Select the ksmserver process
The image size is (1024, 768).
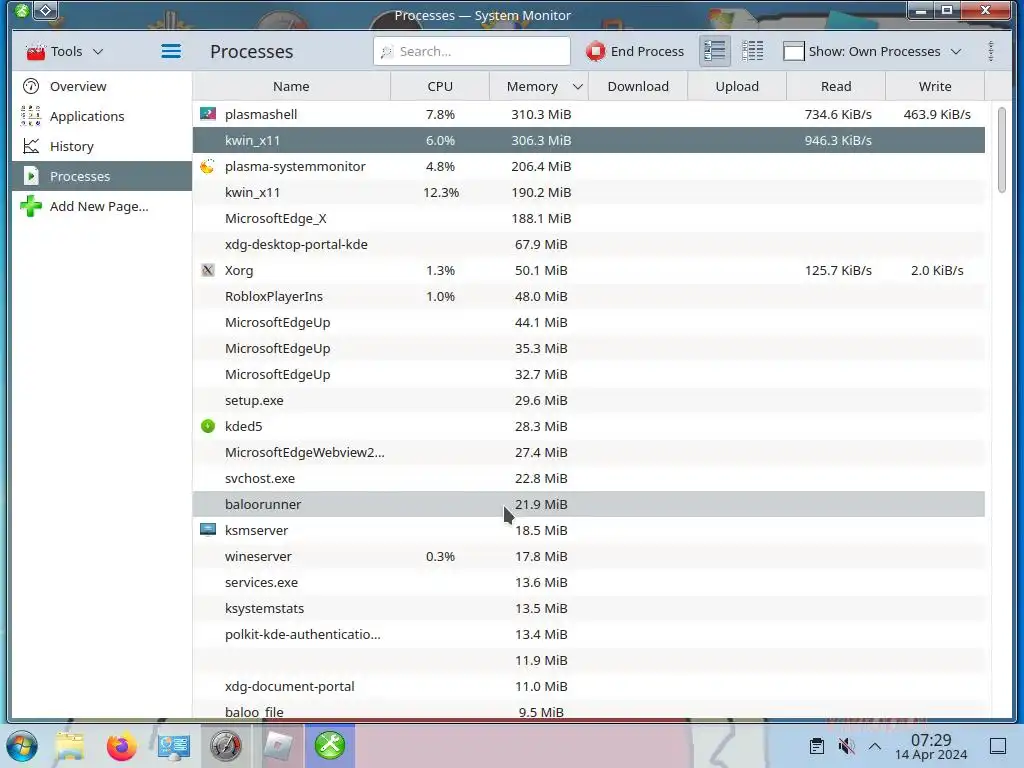pyautogui.click(x=588, y=530)
